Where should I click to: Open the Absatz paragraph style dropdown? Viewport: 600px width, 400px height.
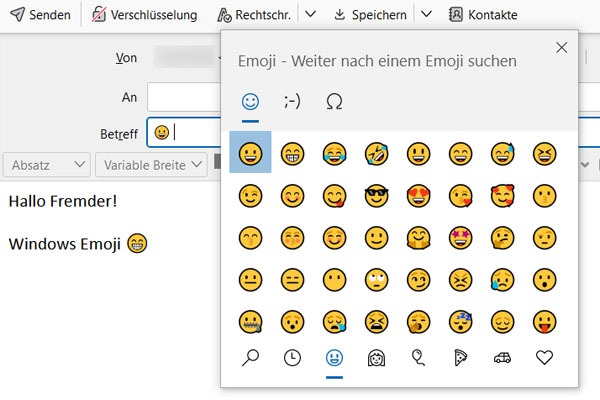47,165
